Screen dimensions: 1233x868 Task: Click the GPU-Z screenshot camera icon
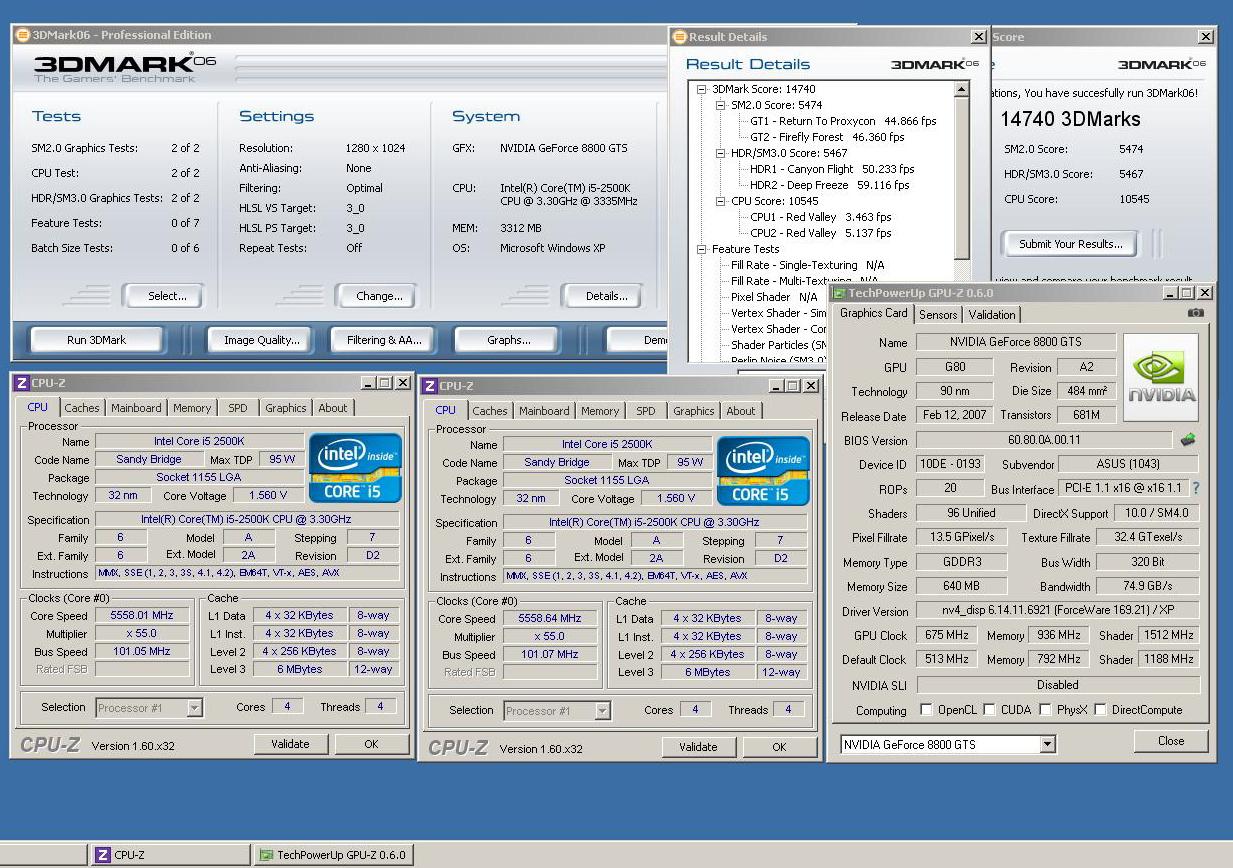(x=1195, y=313)
